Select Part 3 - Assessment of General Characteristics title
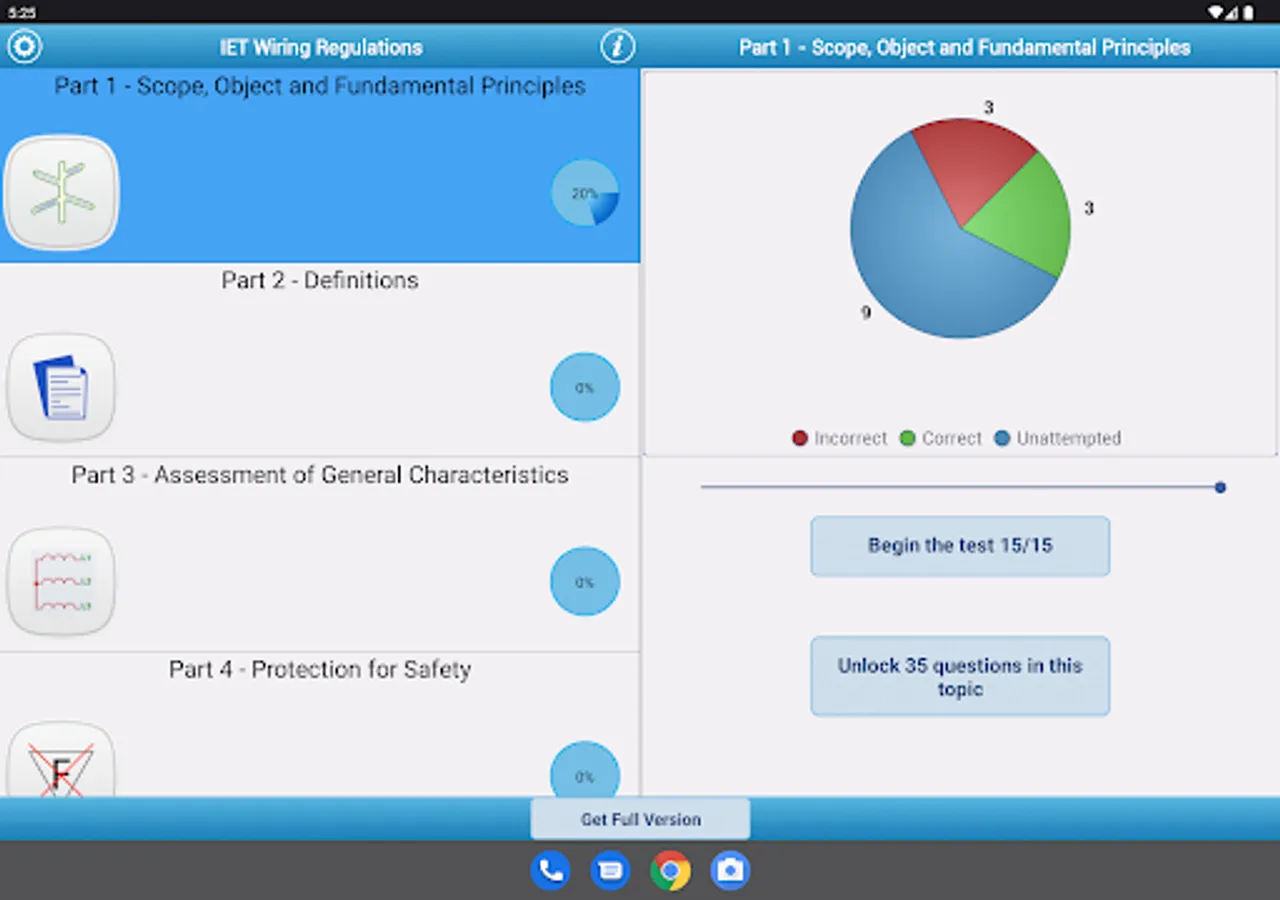1280x900 pixels. [320, 475]
